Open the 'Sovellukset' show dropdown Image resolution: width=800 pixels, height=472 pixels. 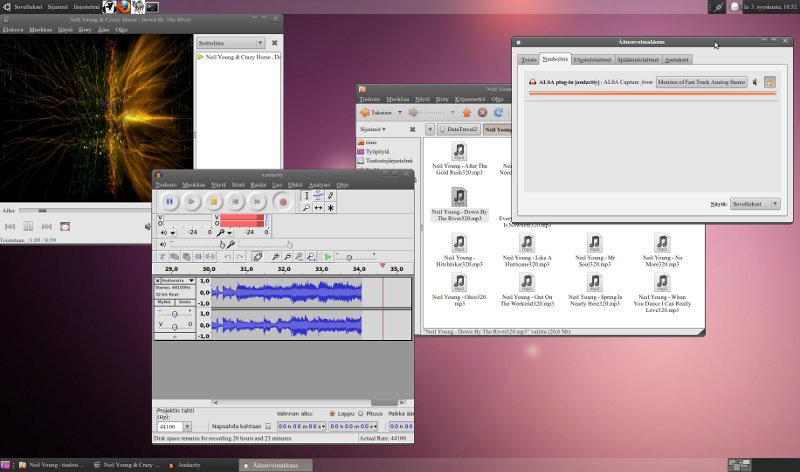755,204
